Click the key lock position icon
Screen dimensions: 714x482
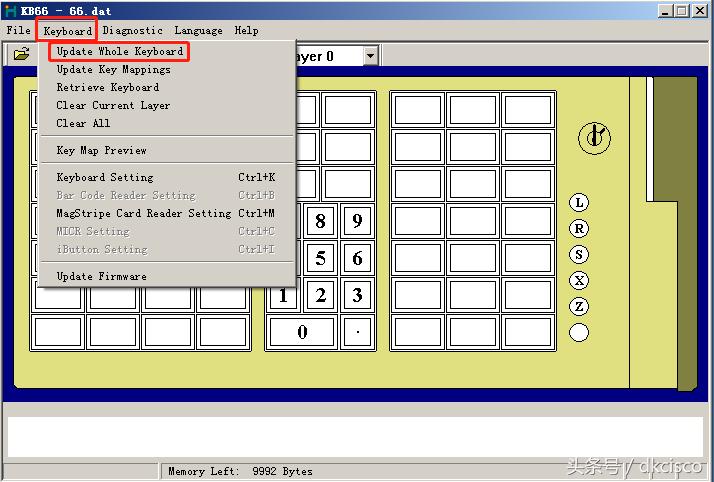[594, 138]
